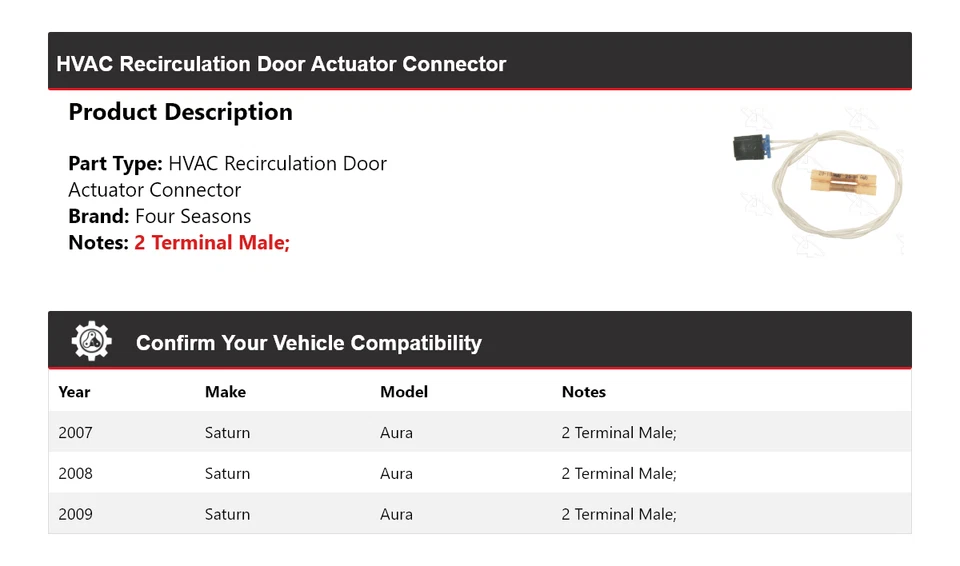Click the Model column header
This screenshot has height=566, width=960.
coord(403,392)
